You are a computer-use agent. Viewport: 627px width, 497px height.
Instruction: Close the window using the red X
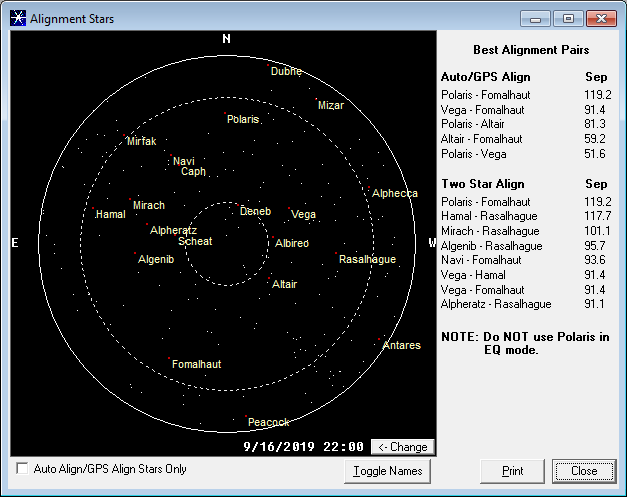coord(599,18)
